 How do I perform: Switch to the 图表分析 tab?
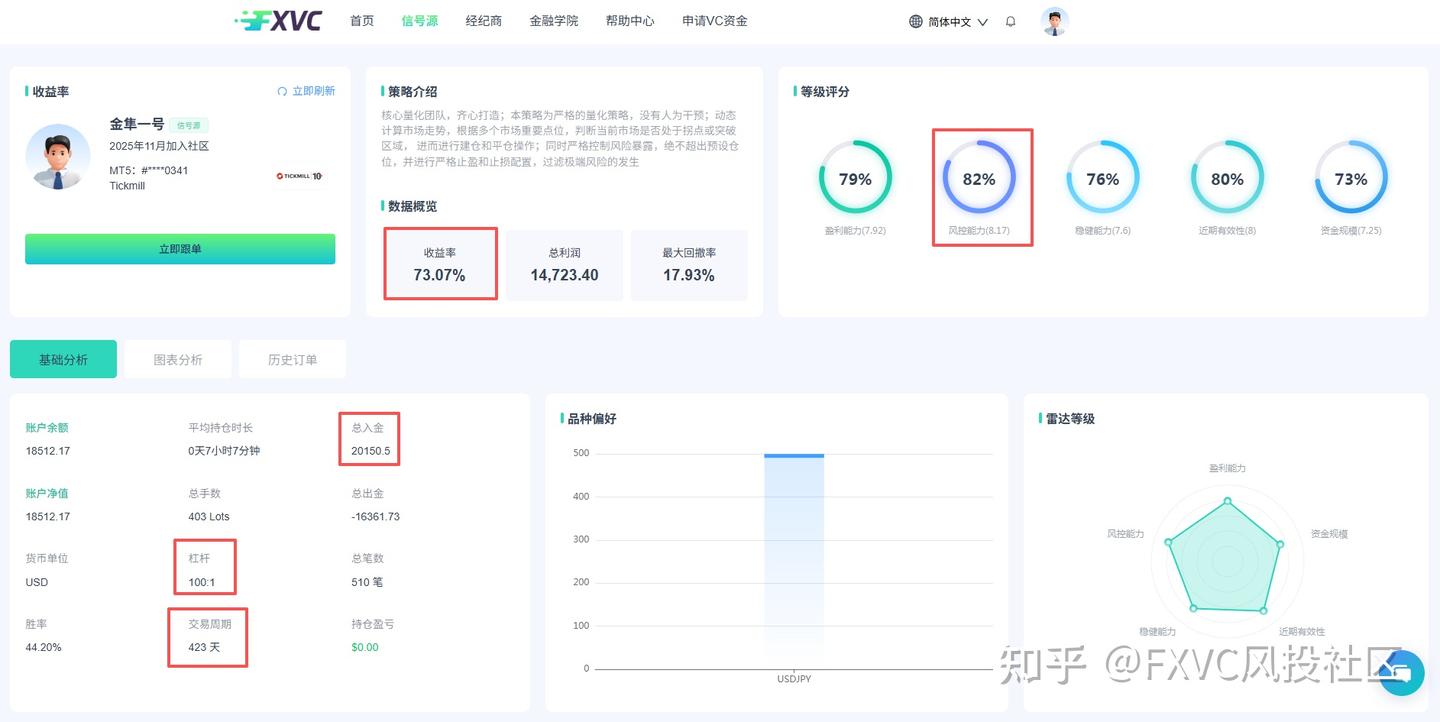point(178,359)
